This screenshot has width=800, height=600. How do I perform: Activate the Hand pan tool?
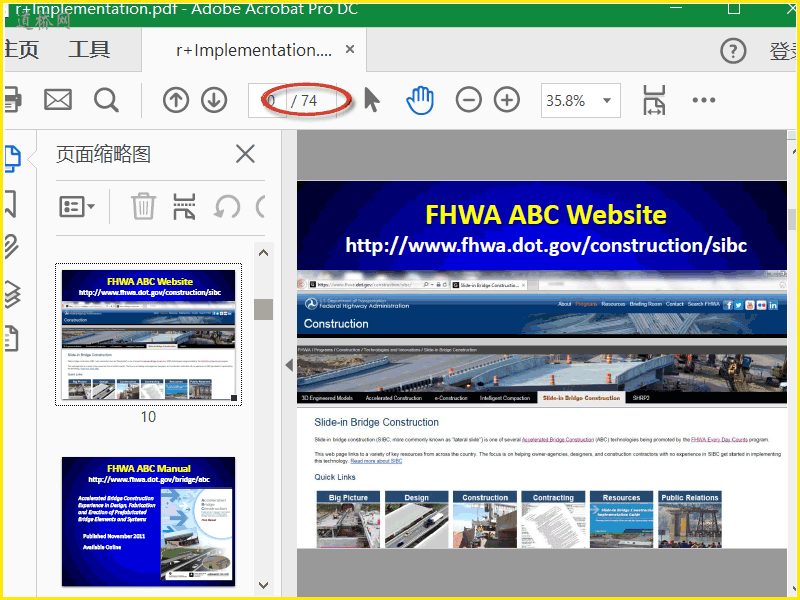[420, 100]
